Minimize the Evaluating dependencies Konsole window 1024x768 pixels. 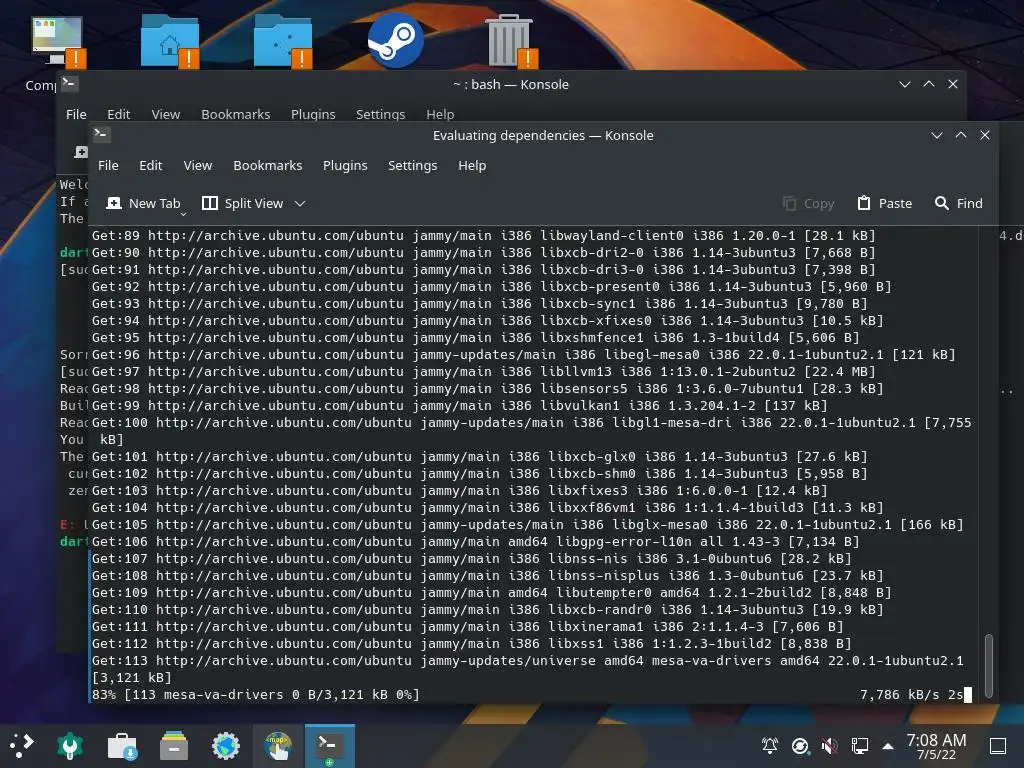[x=936, y=135]
